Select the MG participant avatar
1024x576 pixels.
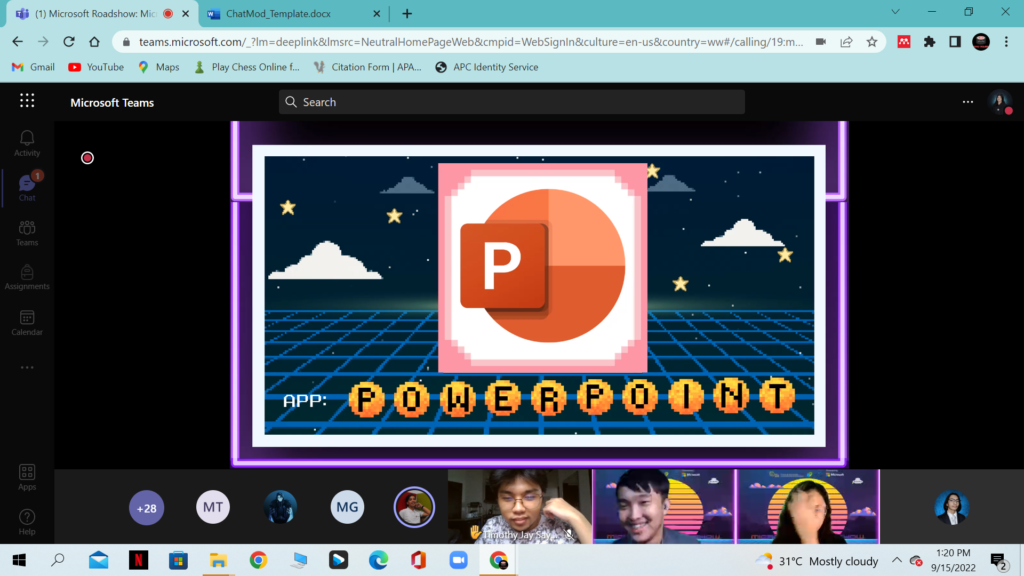tap(347, 507)
